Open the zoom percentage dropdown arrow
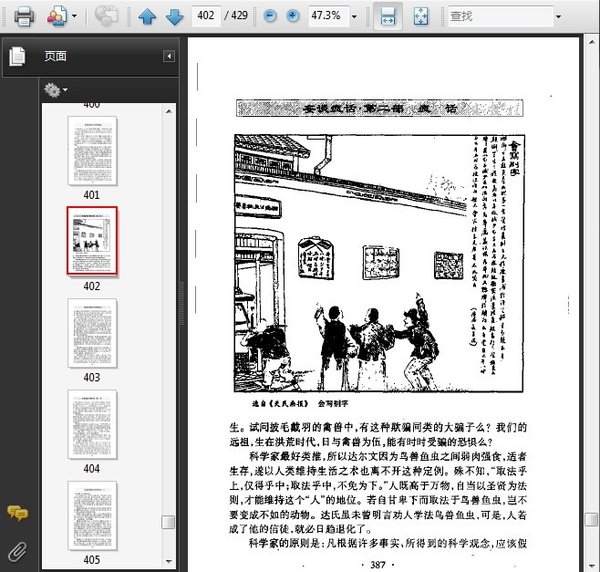The width and height of the screenshot is (600, 572). pos(354,16)
